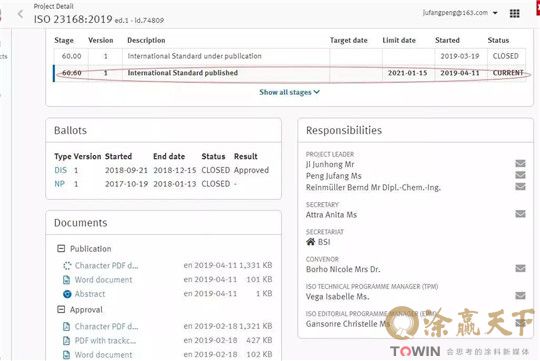
Task: Collapse the Publication documents group
Action: [x=61, y=248]
